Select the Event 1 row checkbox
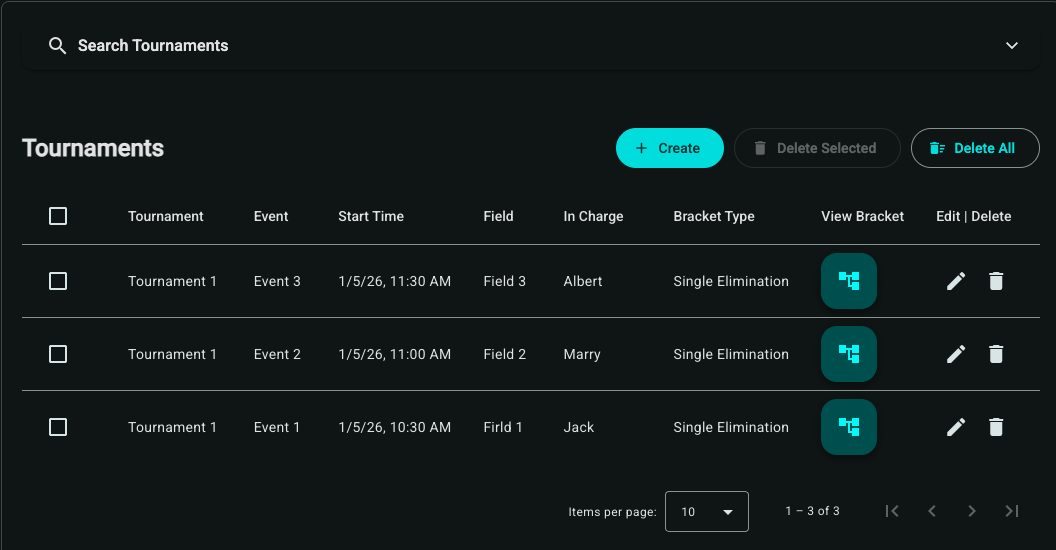The width and height of the screenshot is (1056, 550). [58, 427]
